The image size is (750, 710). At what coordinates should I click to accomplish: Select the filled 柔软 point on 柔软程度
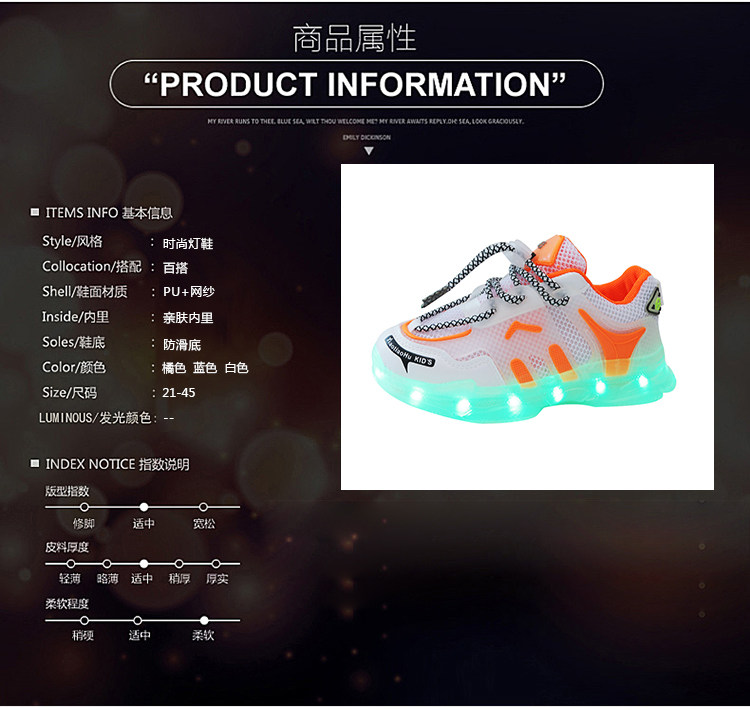204,621
